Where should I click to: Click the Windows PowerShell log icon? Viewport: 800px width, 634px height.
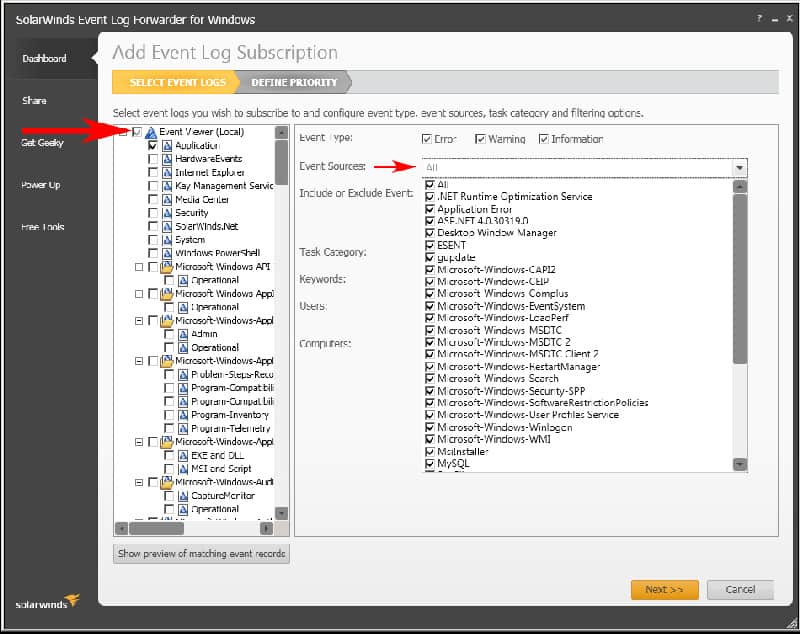(x=167, y=251)
